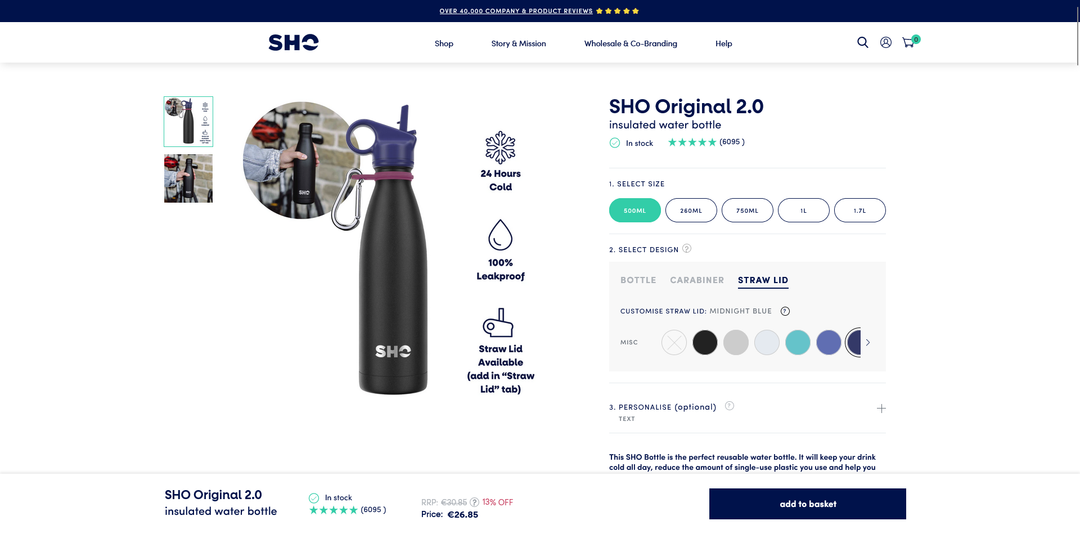
Task: Choose the 1.7L size option
Action: tap(860, 211)
